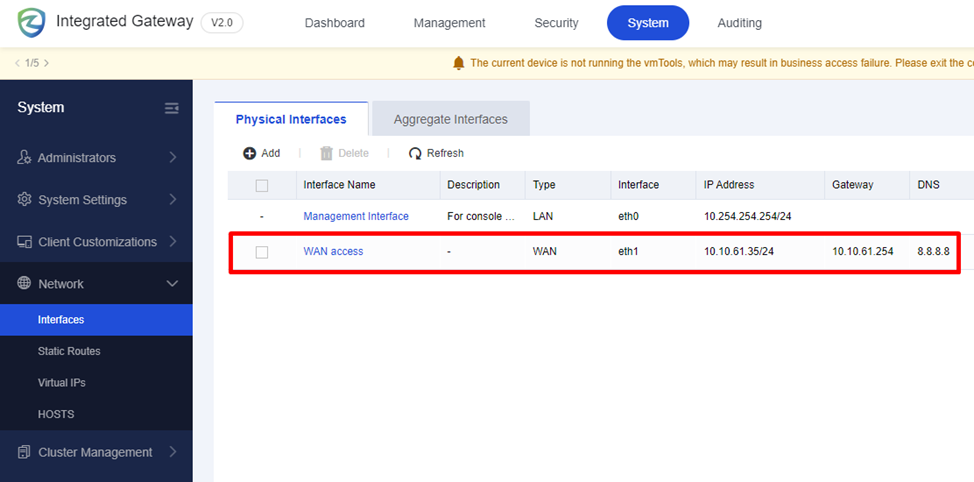Open the Security top menu

[x=556, y=23]
